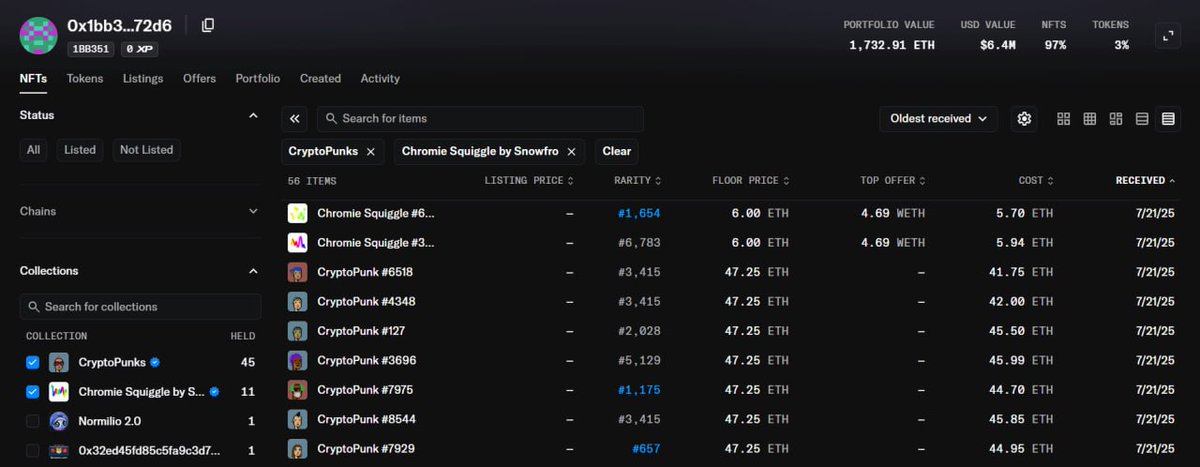The image size is (1200, 467).
Task: Select the All status filter
Action: click(x=34, y=150)
